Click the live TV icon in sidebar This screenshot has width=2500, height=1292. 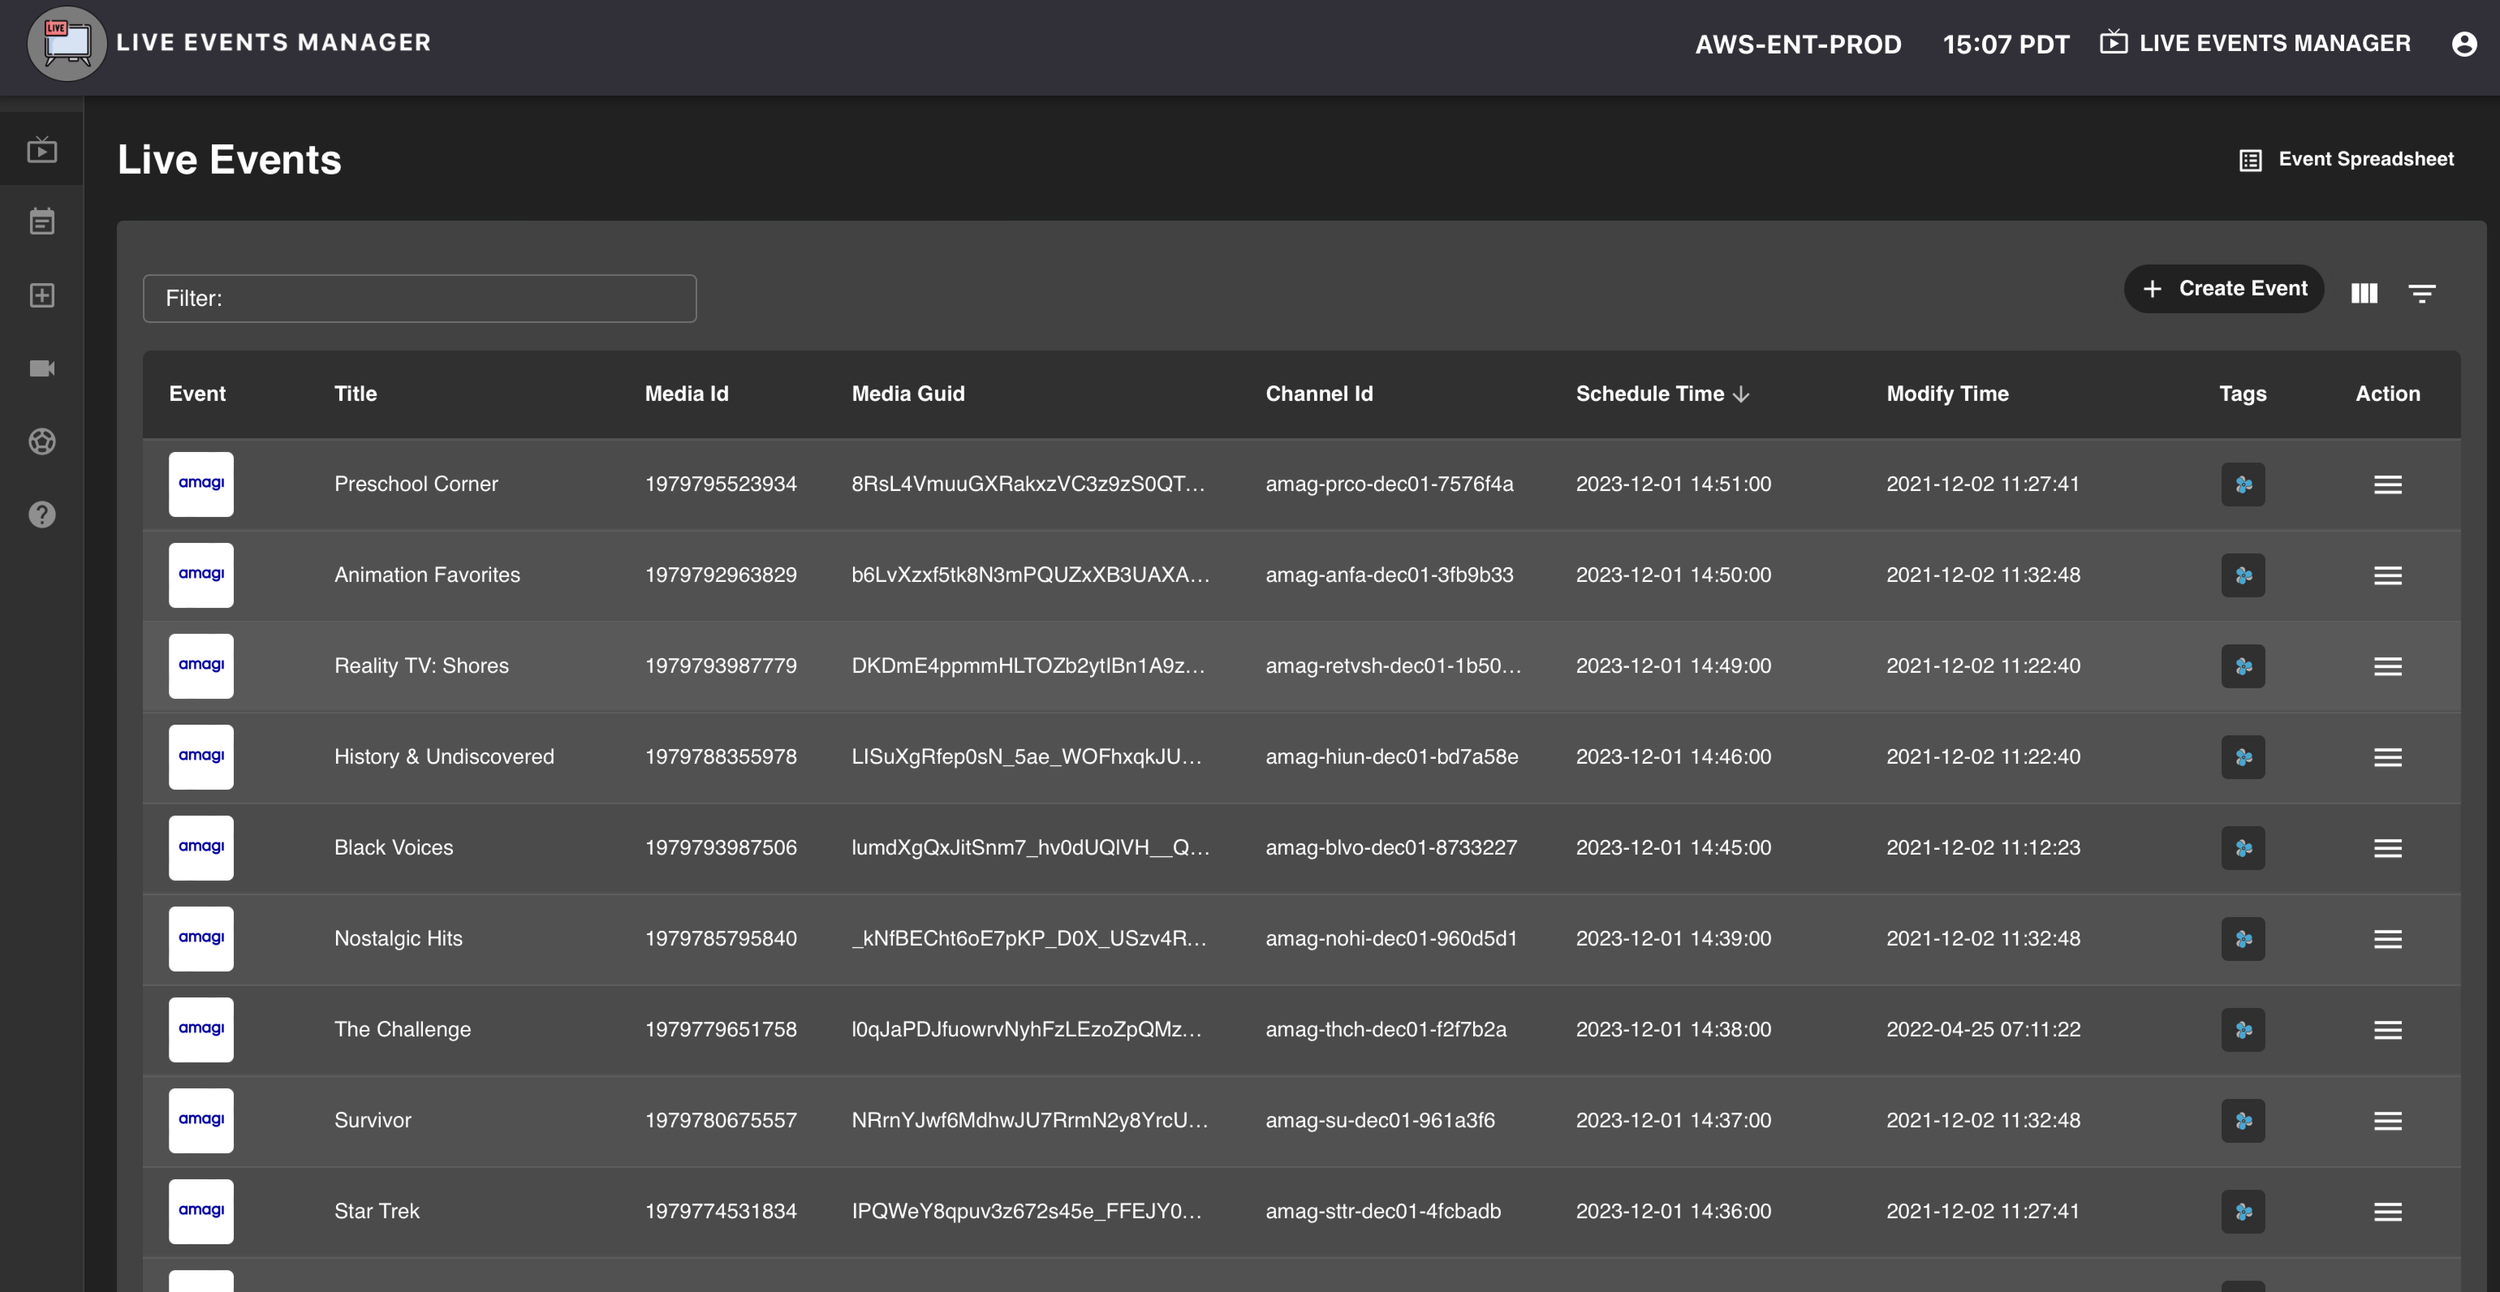[x=42, y=150]
